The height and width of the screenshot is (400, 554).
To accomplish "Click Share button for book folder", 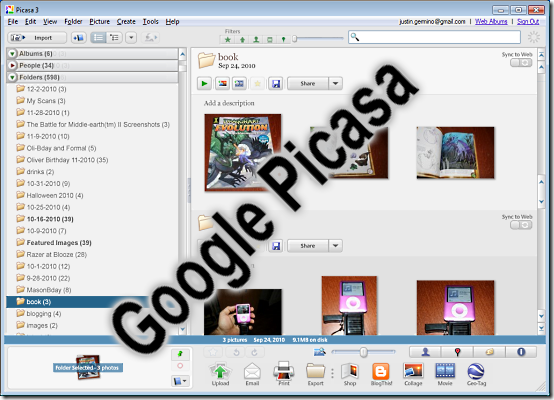I will coord(308,84).
